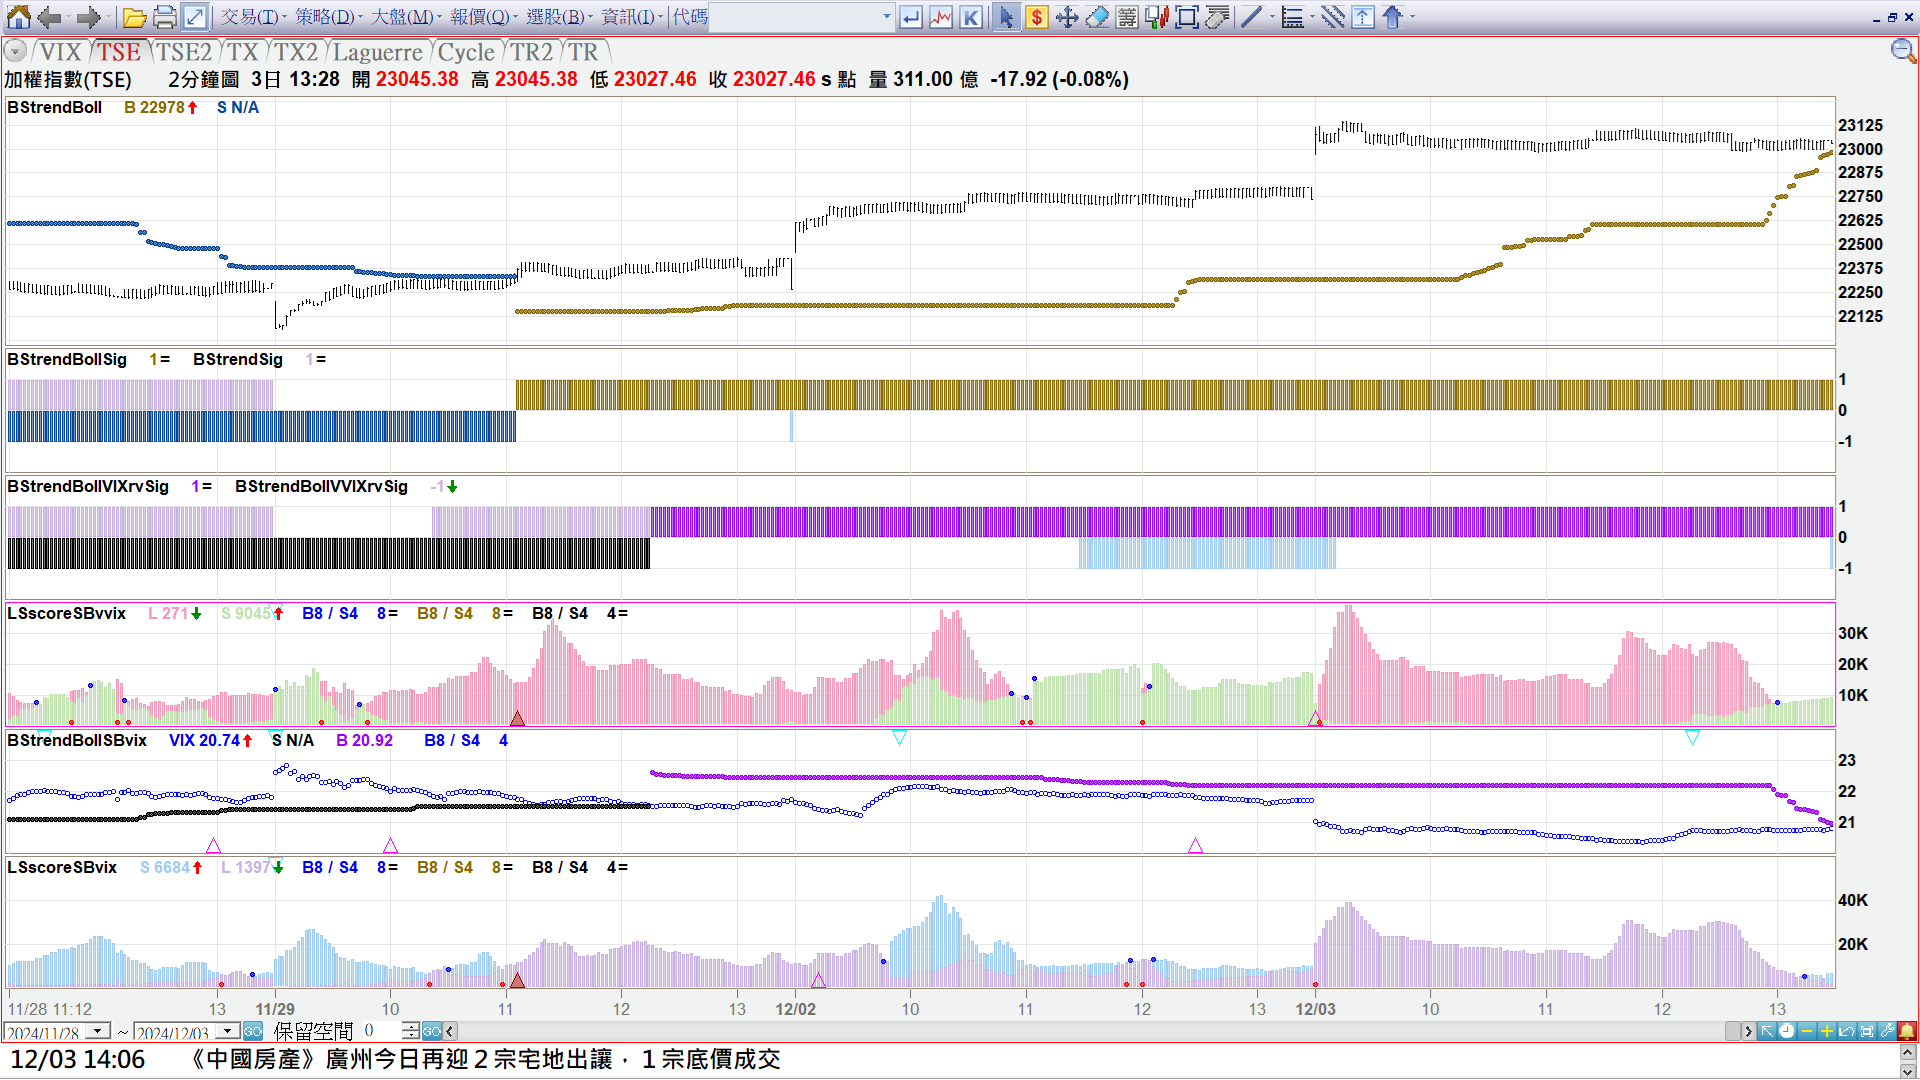The height and width of the screenshot is (1080, 1920).
Task: Click the blue up arrow icon
Action: point(1393,17)
